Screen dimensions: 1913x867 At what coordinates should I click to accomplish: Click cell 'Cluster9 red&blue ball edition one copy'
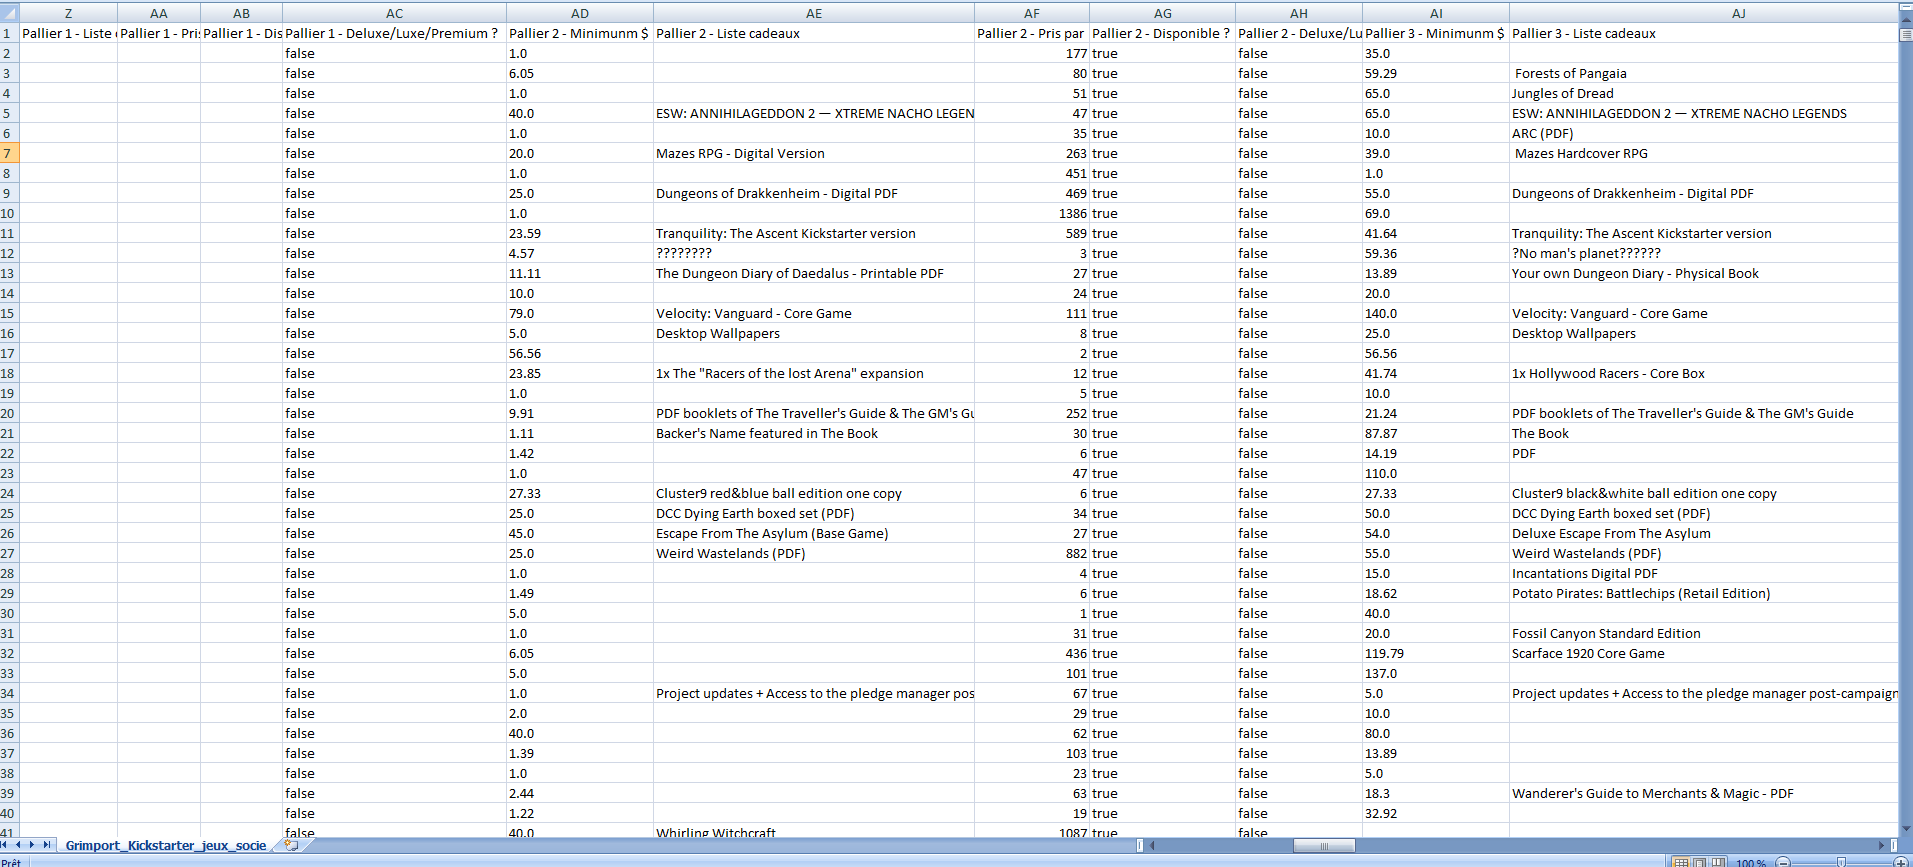coord(814,493)
